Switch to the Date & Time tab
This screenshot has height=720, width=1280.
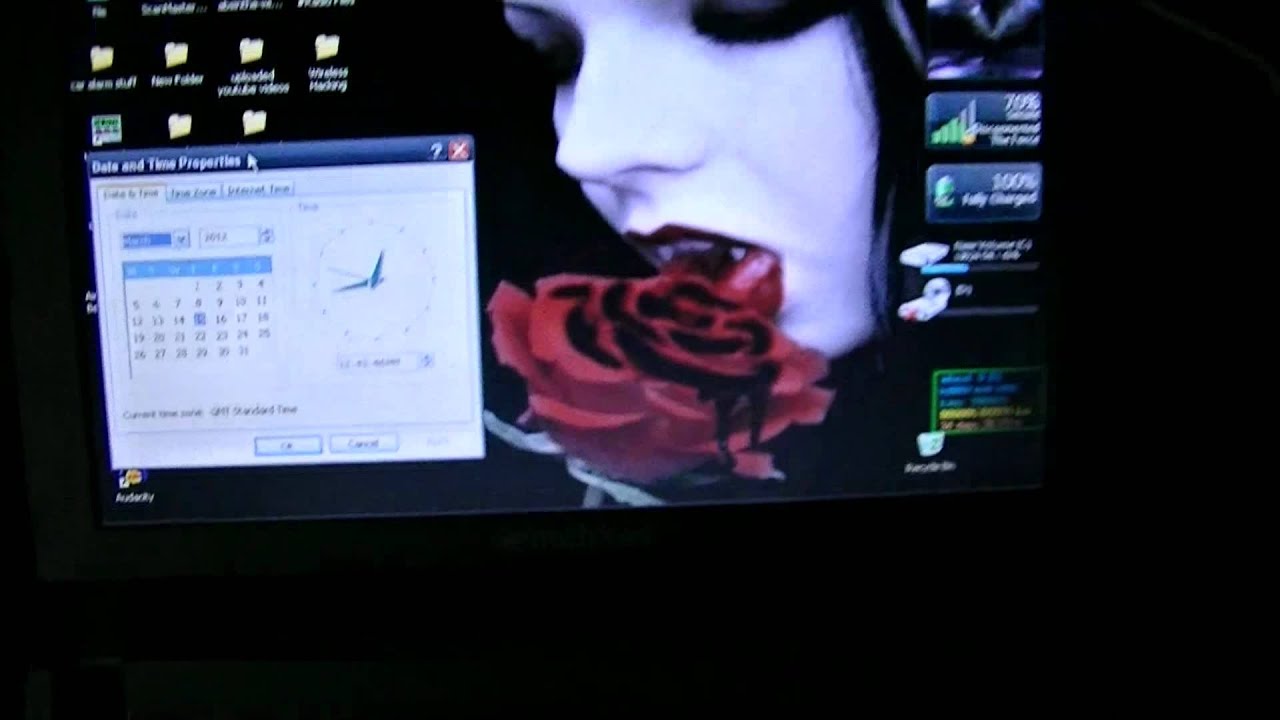132,193
